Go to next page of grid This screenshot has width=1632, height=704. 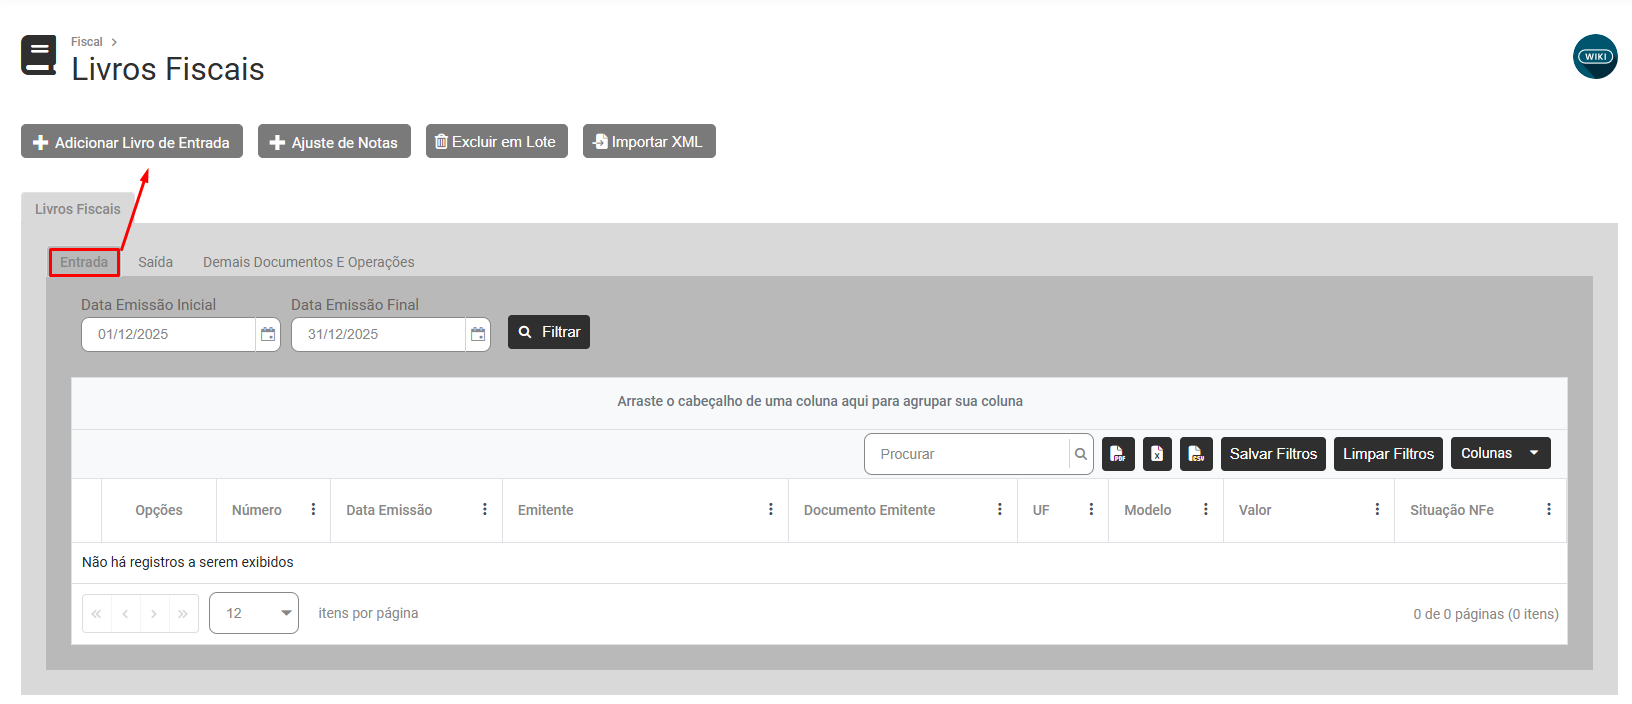coord(154,614)
